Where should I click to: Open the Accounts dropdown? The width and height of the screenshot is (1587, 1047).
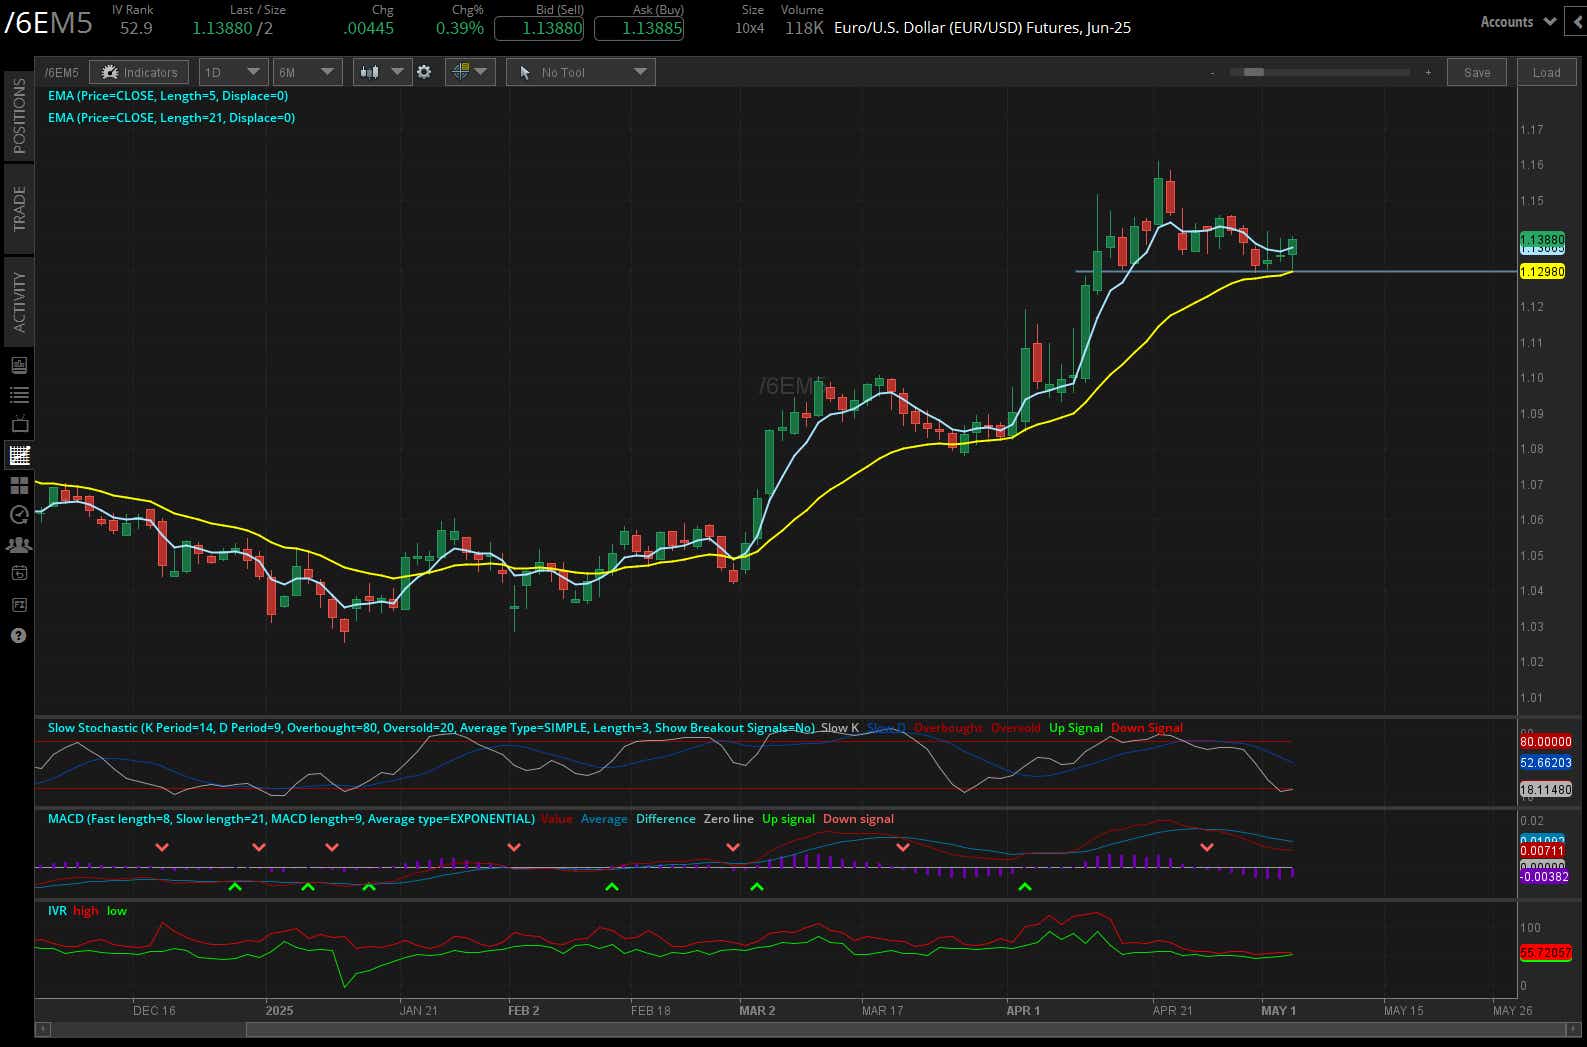1517,21
